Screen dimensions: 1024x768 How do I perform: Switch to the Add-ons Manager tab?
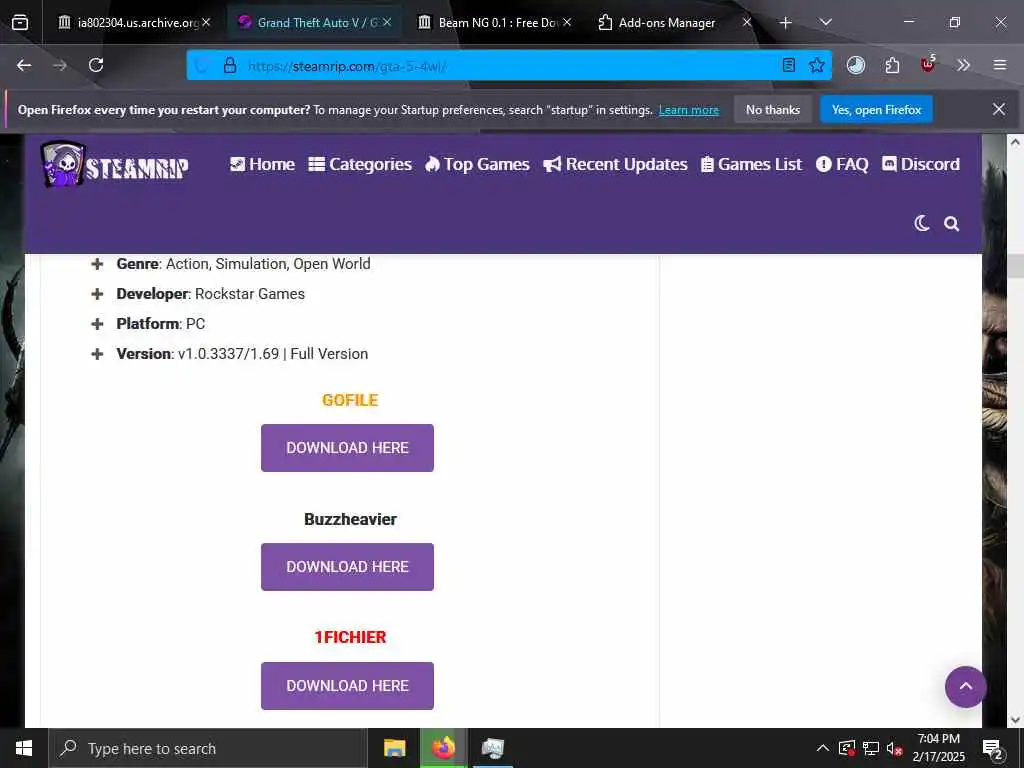pyautogui.click(x=675, y=23)
